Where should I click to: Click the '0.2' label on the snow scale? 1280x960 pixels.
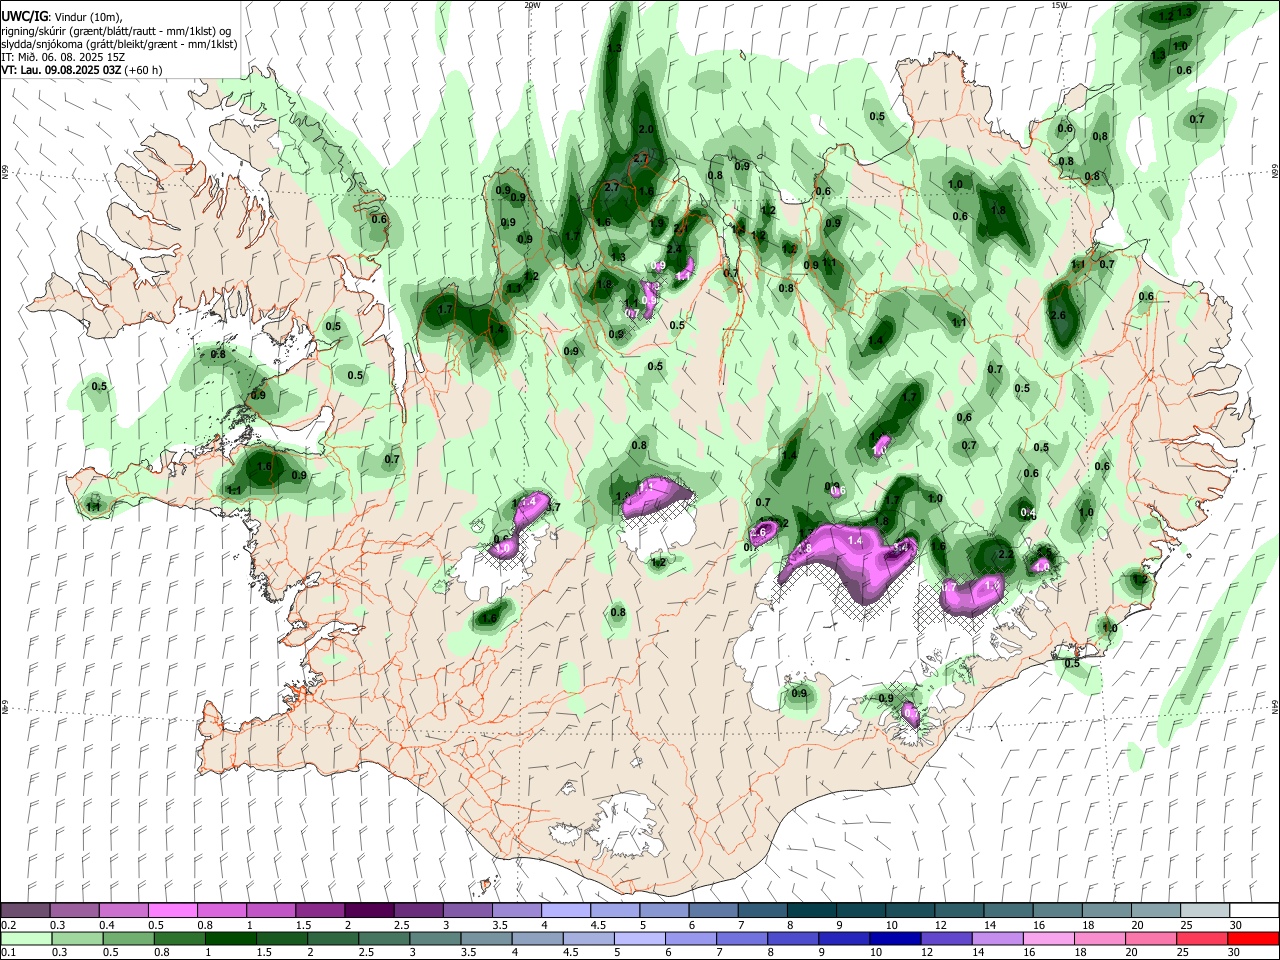point(8,925)
